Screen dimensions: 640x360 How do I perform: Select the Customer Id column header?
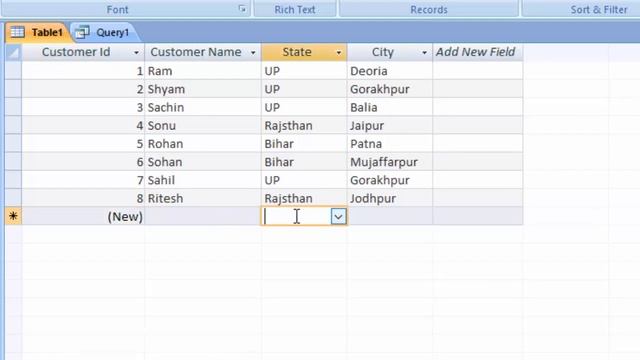pyautogui.click(x=83, y=52)
